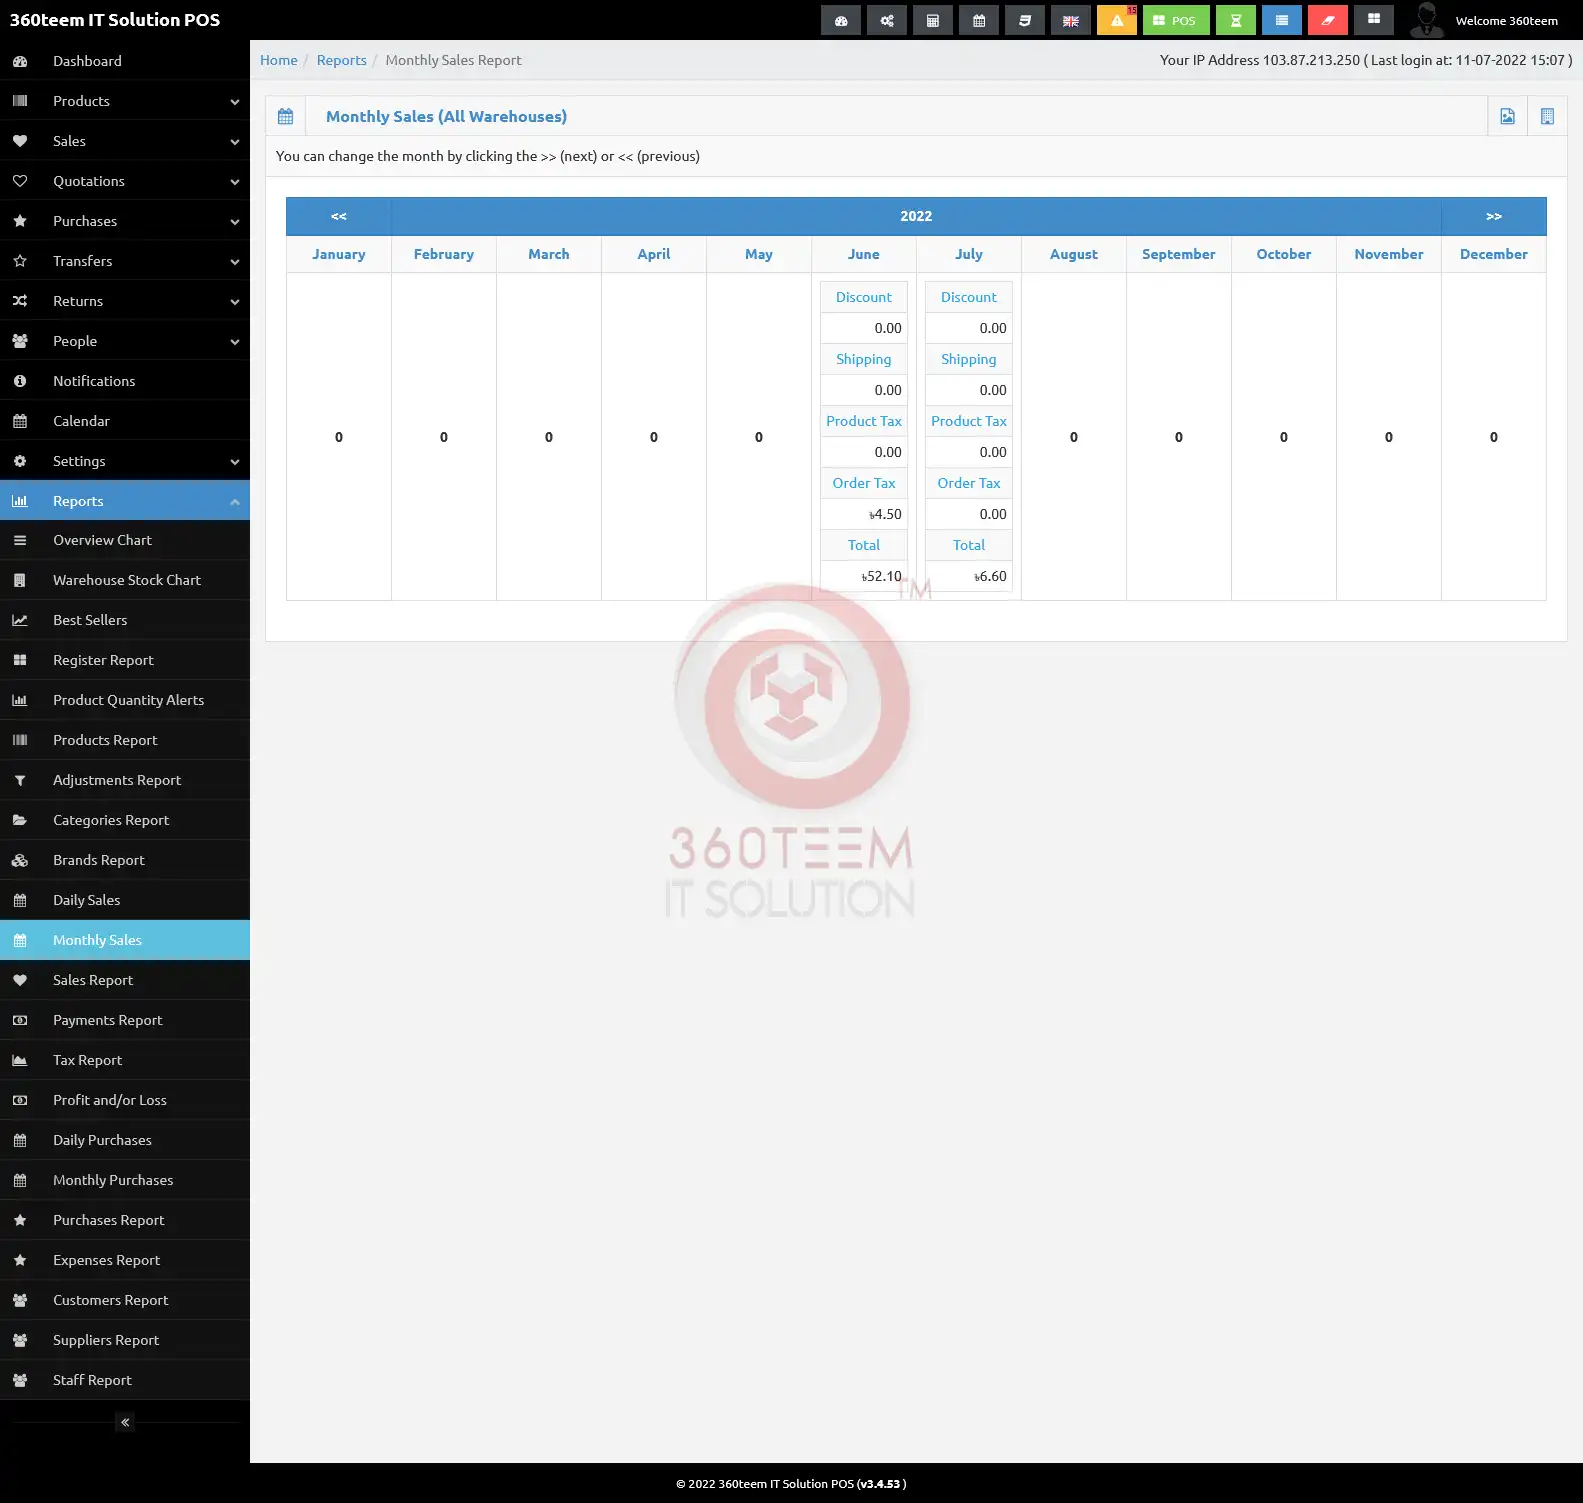
Task: Click Tax Report area chart icon
Action: [x=20, y=1060]
